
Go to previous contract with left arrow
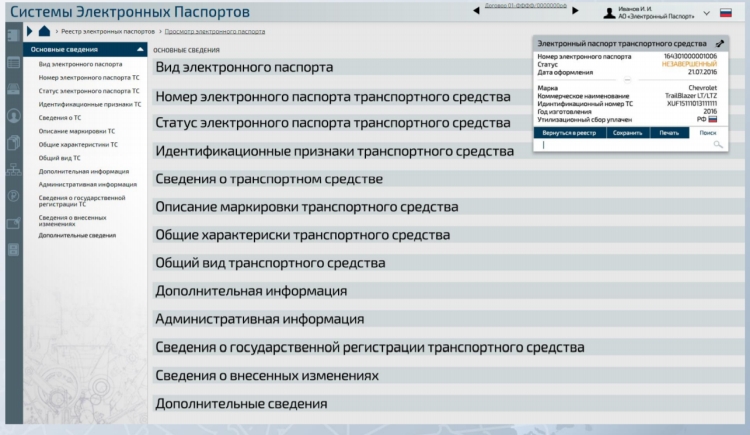click(476, 11)
